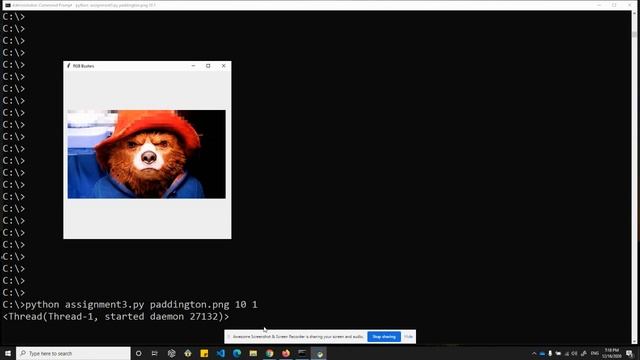Click Hide on the screen-sharing bar

click(x=408, y=337)
